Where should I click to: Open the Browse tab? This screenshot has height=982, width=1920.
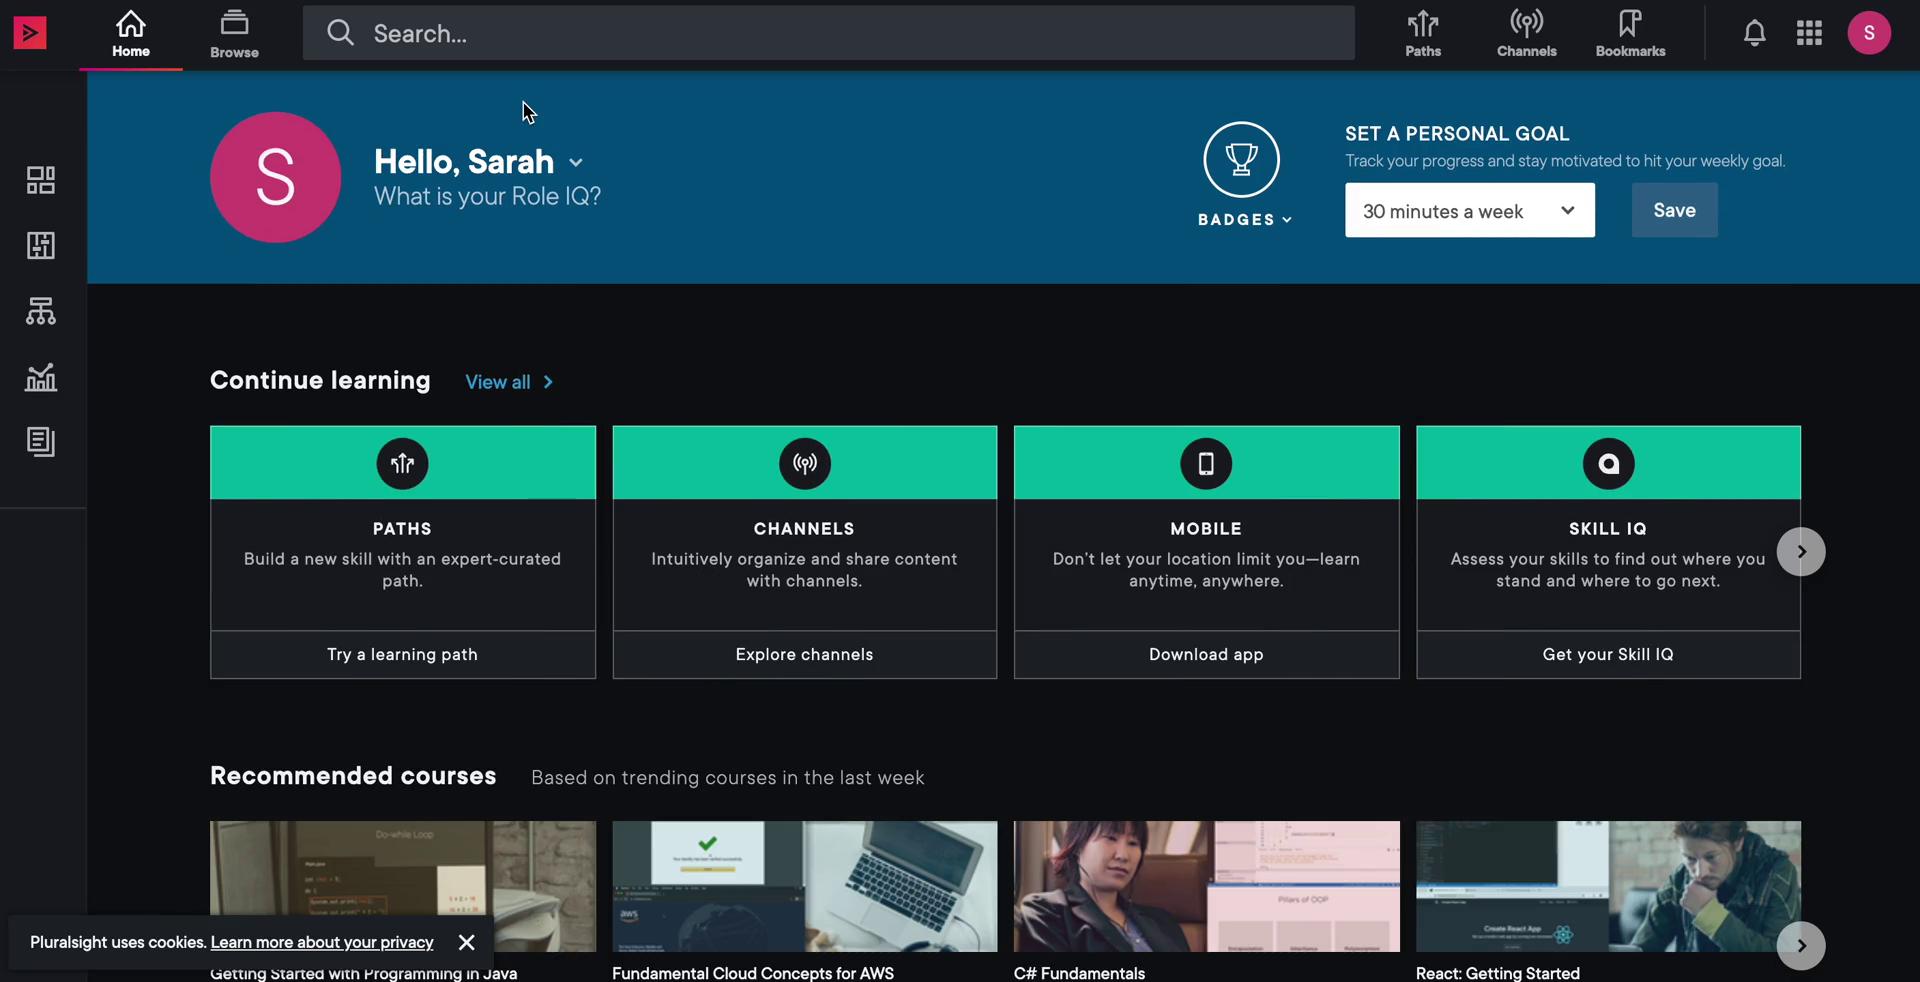coord(234,35)
